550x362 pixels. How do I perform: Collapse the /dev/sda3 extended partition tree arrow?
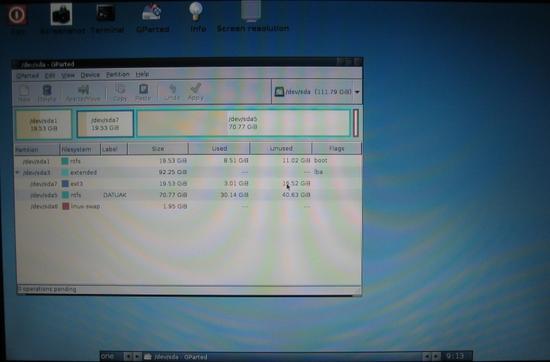coord(18,173)
